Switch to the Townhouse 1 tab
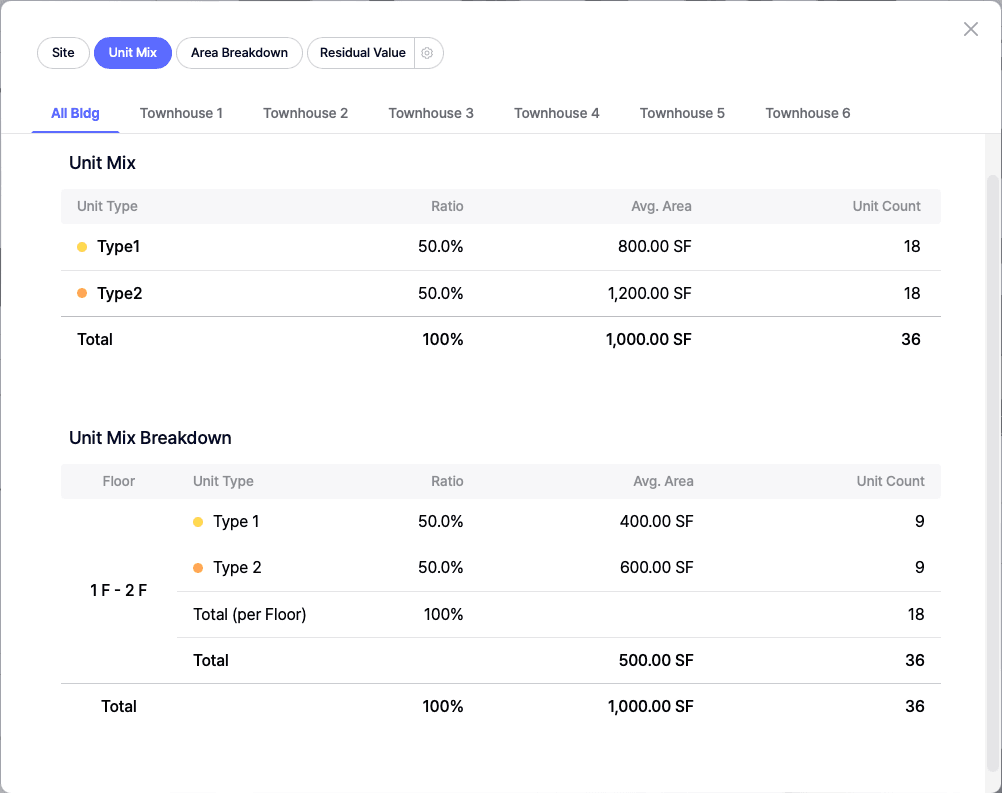The image size is (1002, 793). tap(181, 113)
